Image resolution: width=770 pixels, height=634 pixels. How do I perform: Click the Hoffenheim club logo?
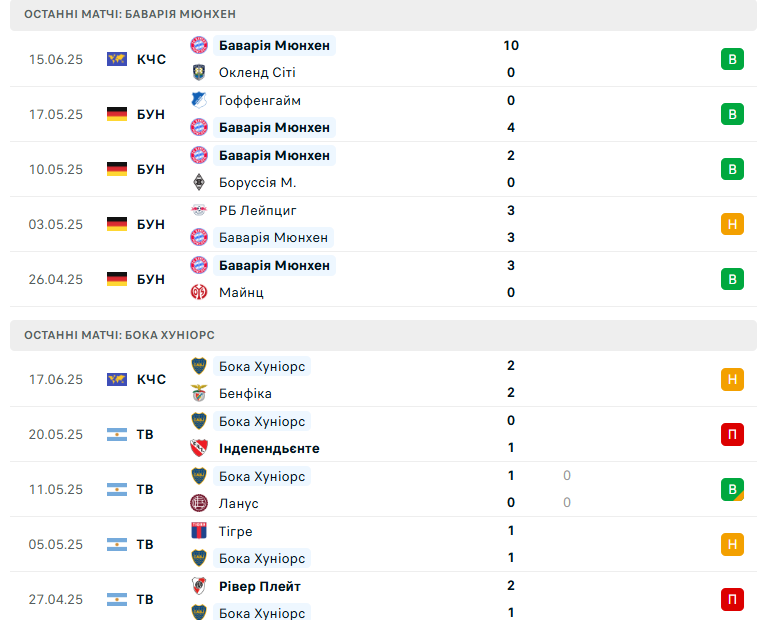199,100
